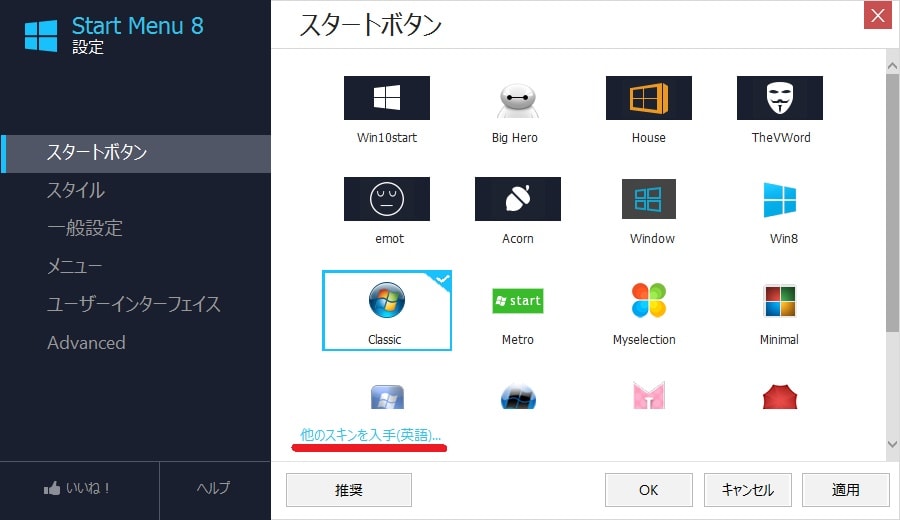Open the スタートボタン settings section
Image resolution: width=900 pixels, height=520 pixels.
tap(135, 154)
